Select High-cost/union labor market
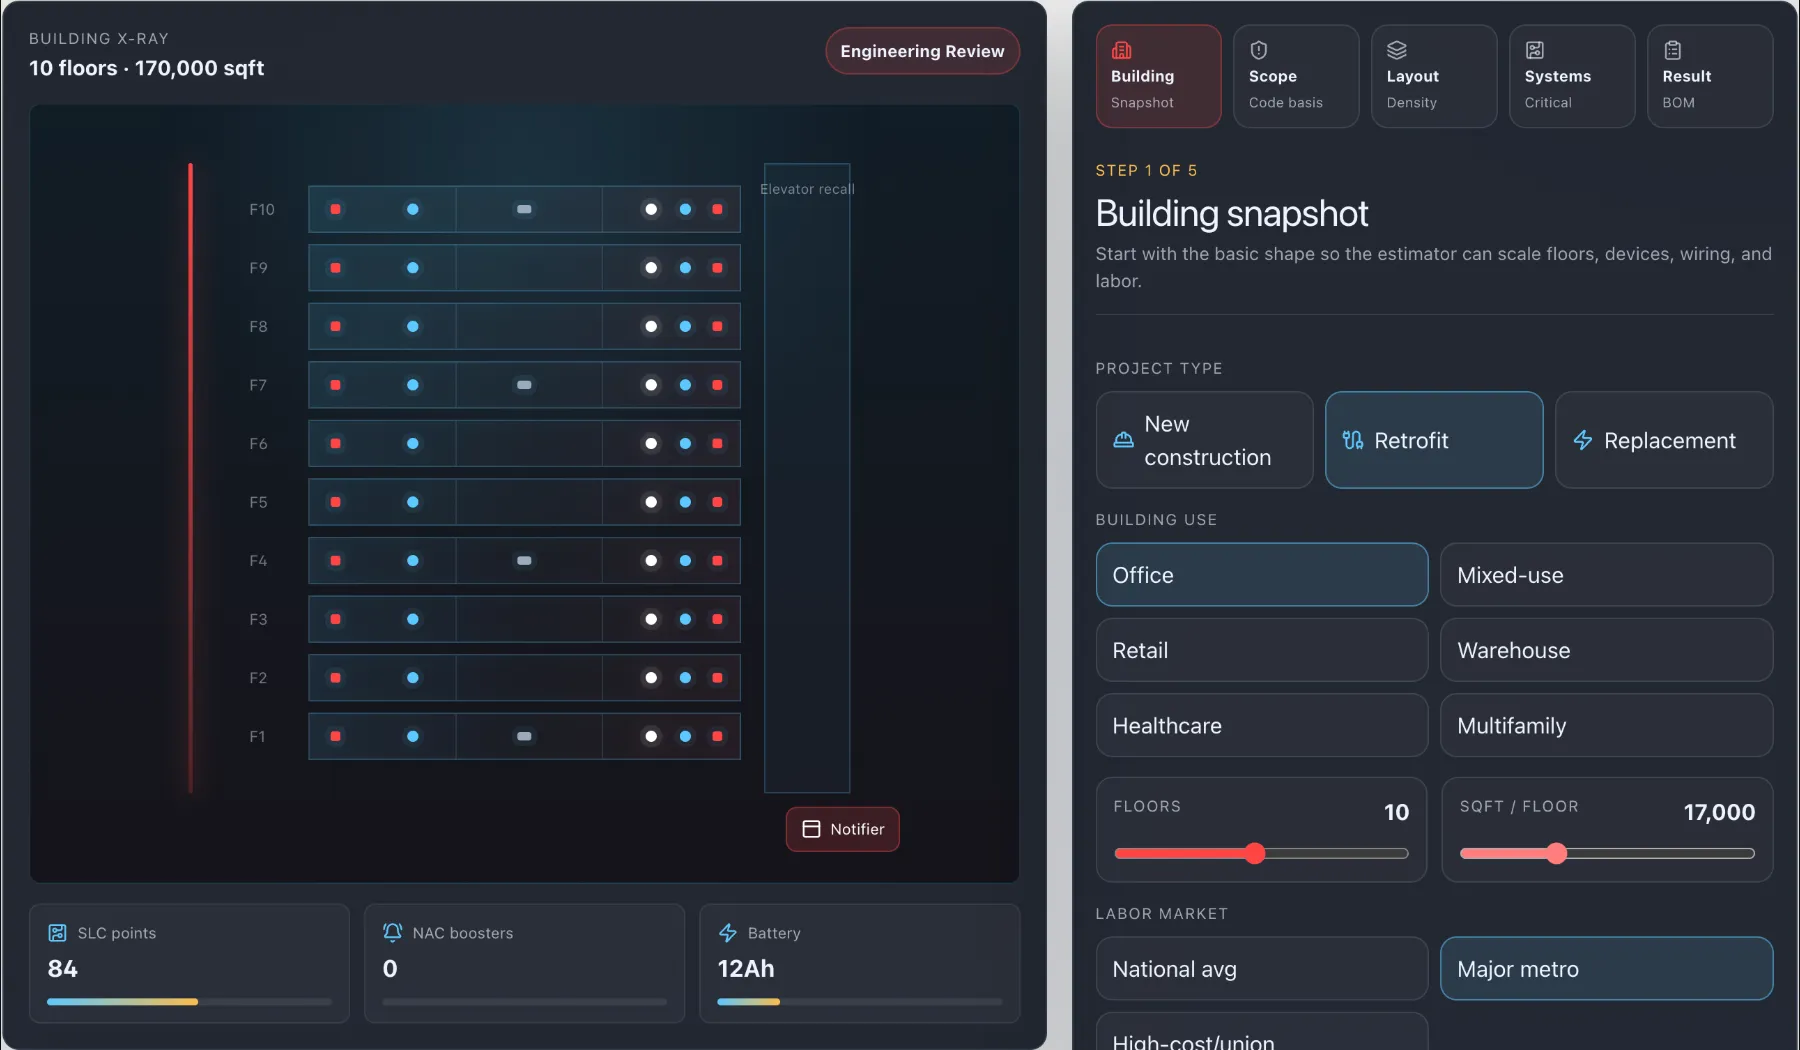Image resolution: width=1800 pixels, height=1050 pixels. (x=1262, y=1032)
